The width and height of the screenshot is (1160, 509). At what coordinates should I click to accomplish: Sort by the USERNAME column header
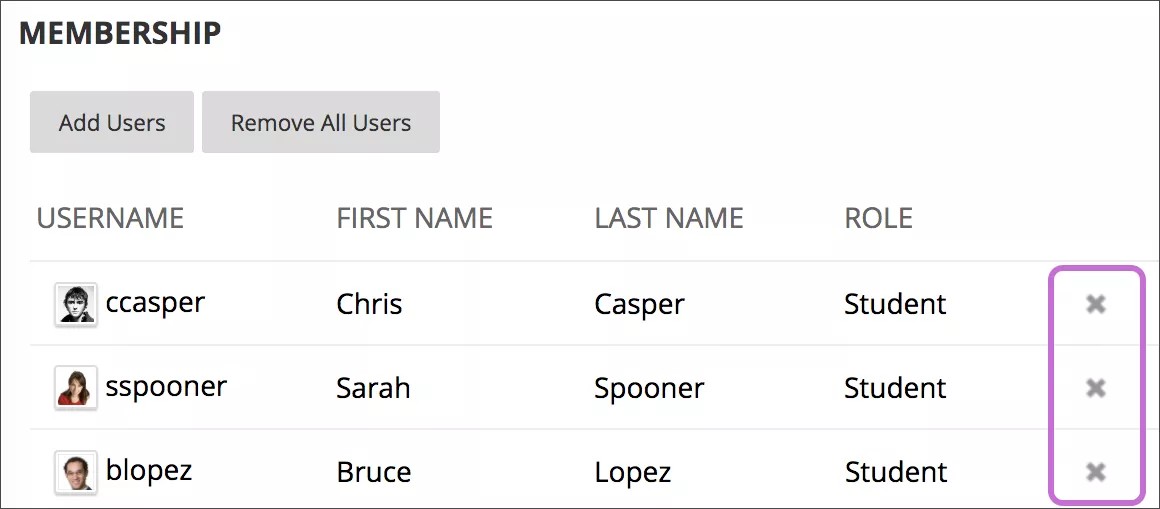(x=110, y=218)
